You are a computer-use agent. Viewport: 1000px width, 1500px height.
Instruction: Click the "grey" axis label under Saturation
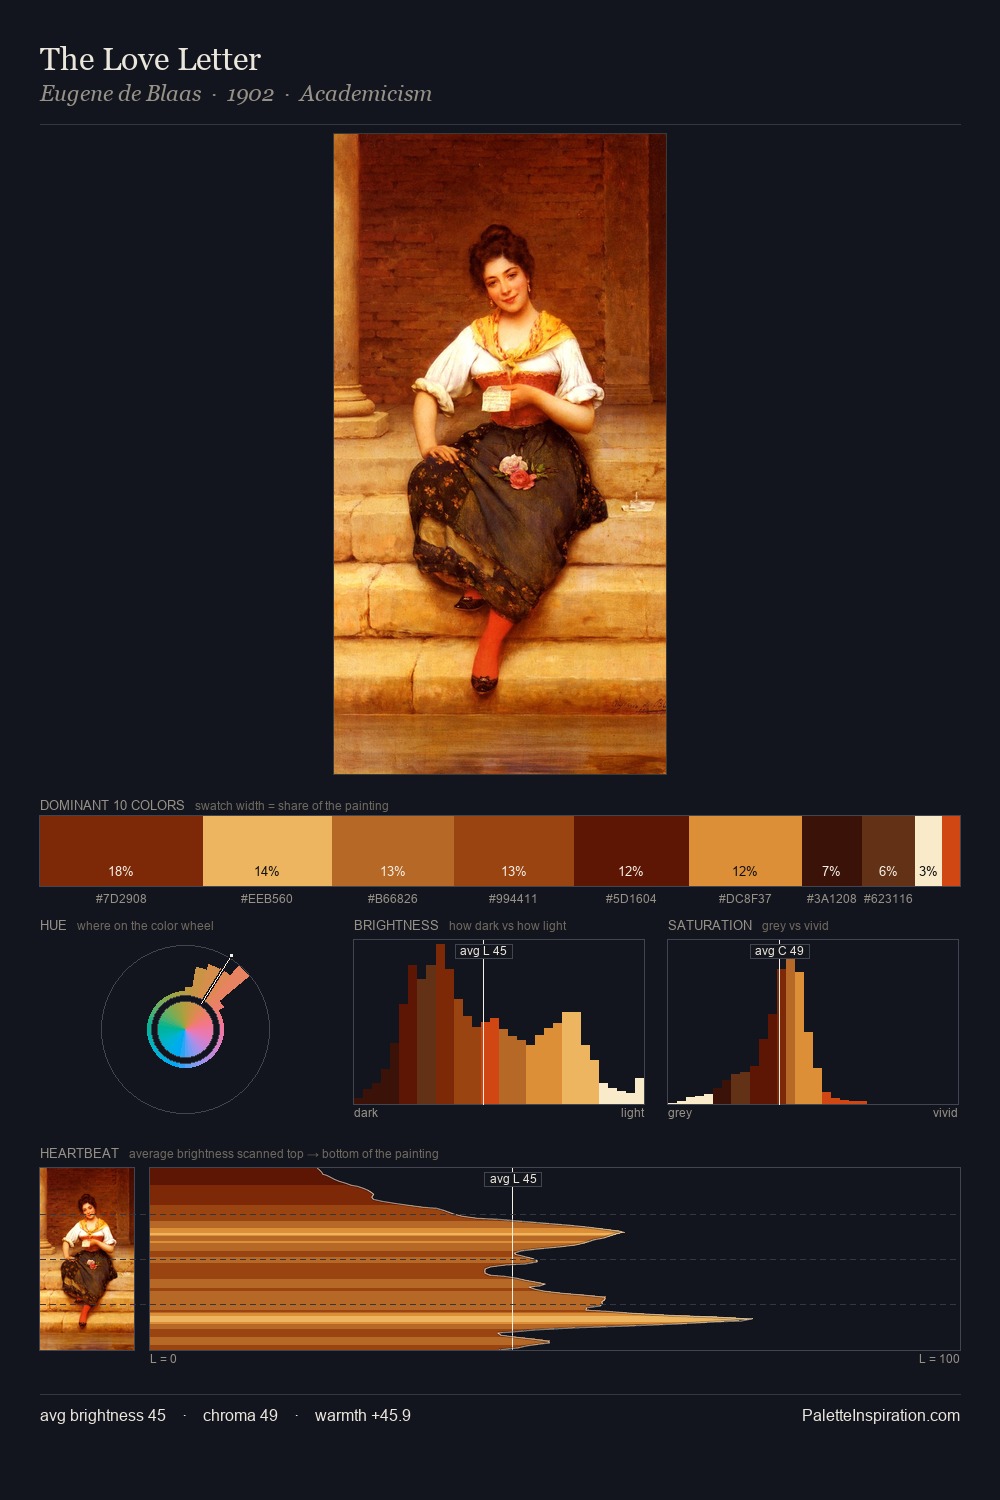coord(680,1113)
